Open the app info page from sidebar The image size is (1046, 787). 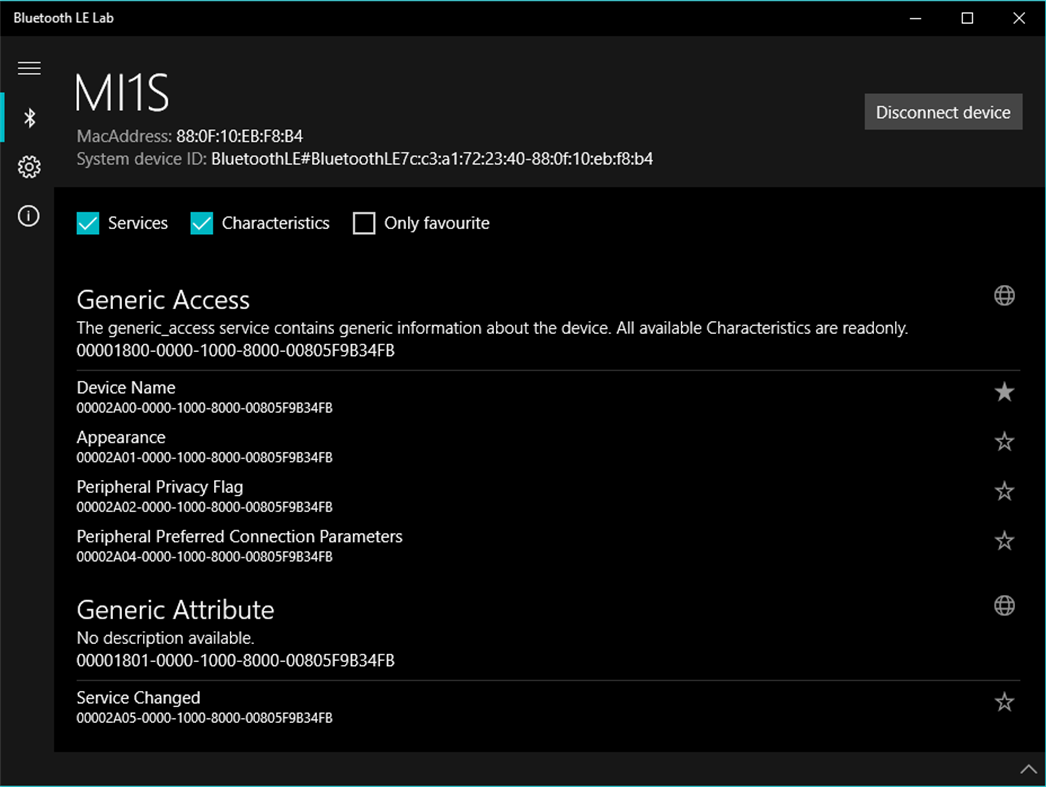29,215
